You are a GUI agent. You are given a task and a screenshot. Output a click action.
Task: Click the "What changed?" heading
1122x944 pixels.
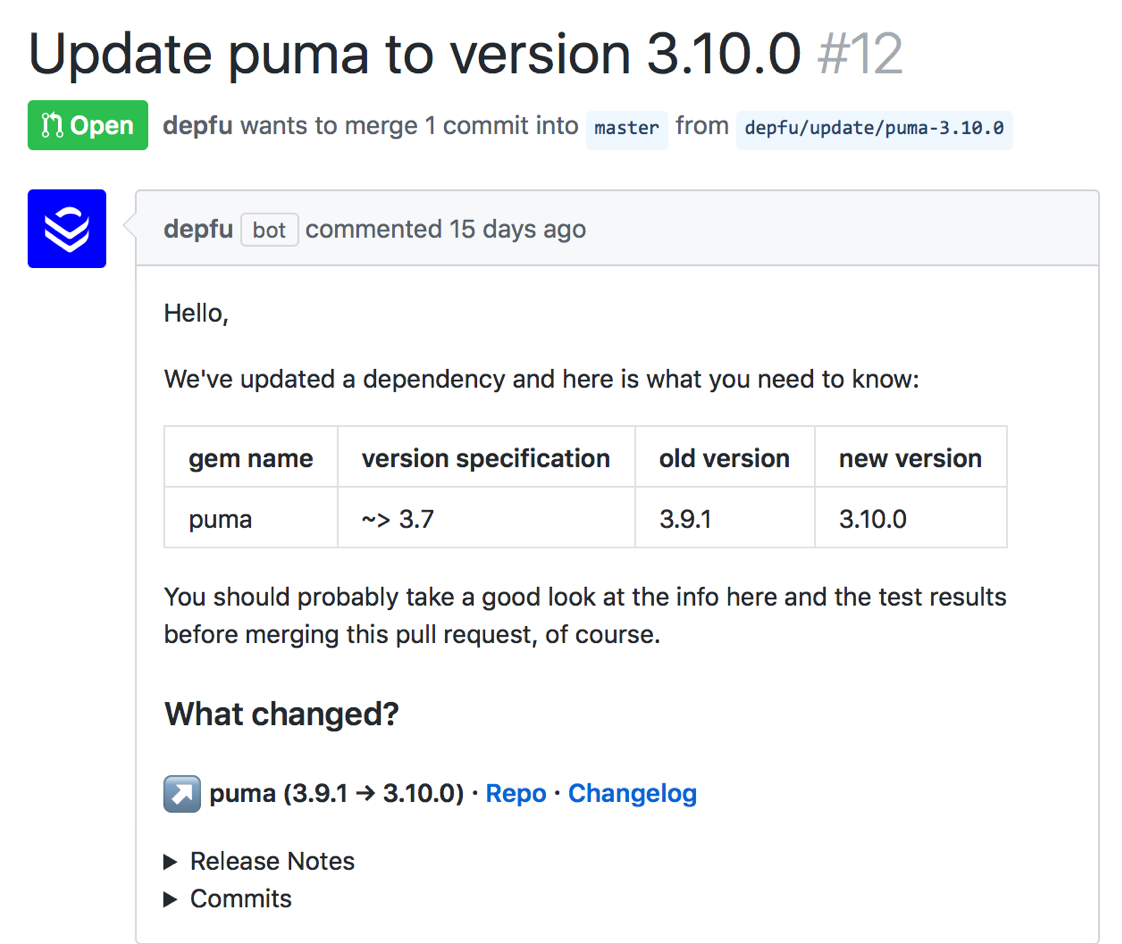click(x=282, y=714)
